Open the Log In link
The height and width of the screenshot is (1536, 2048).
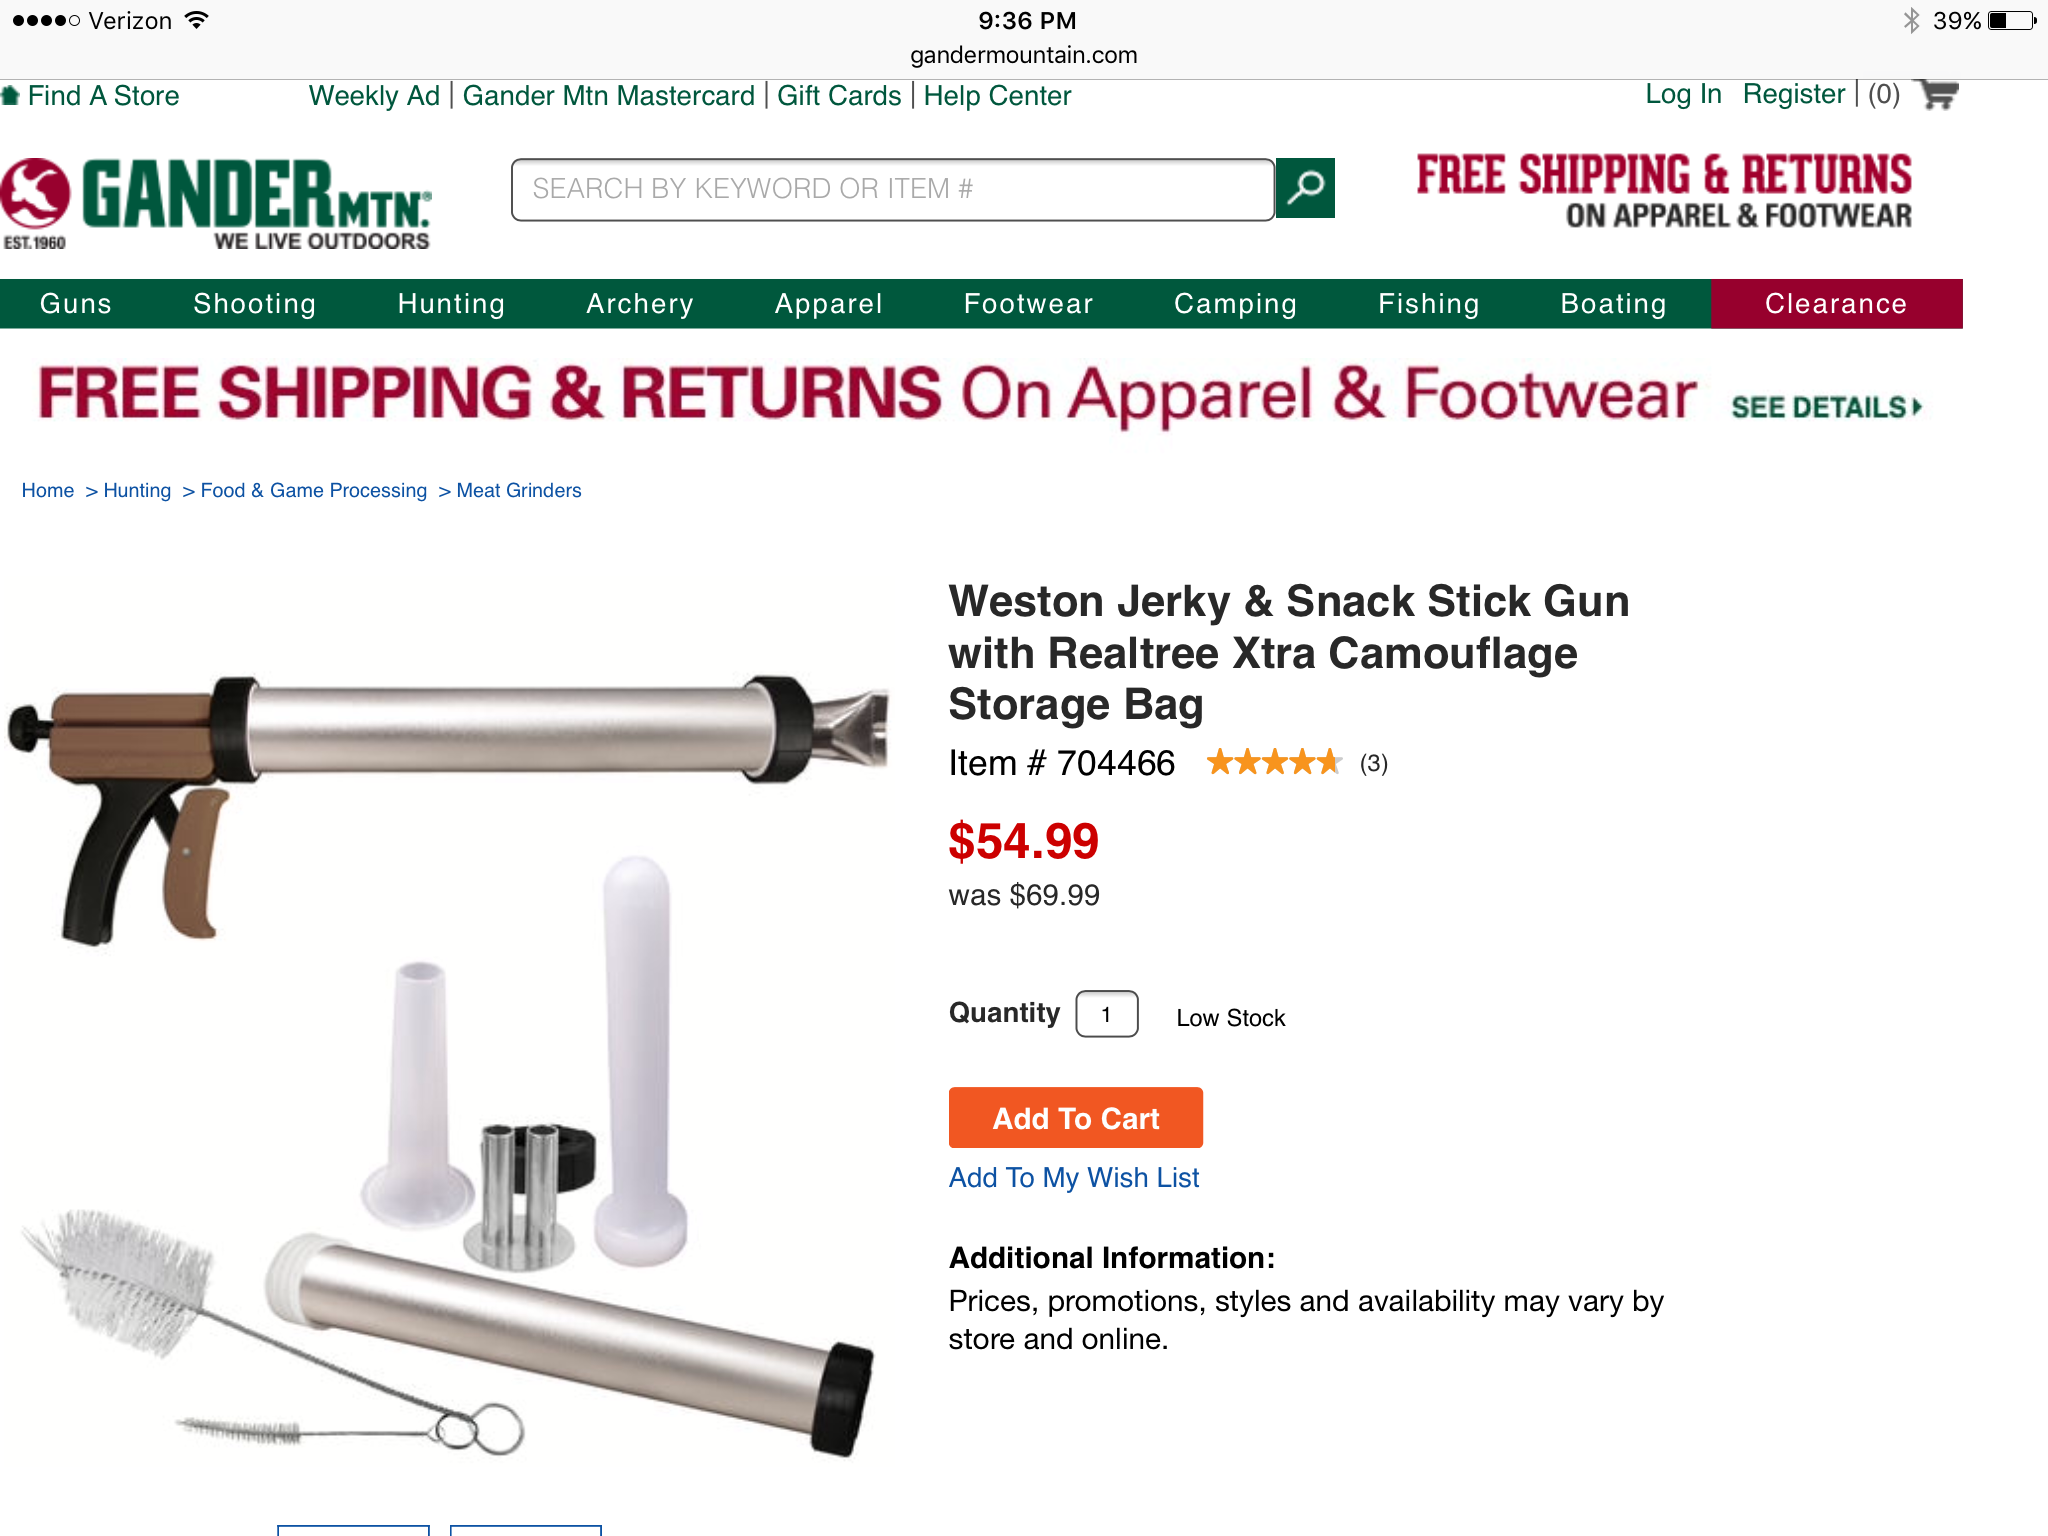click(x=1683, y=94)
